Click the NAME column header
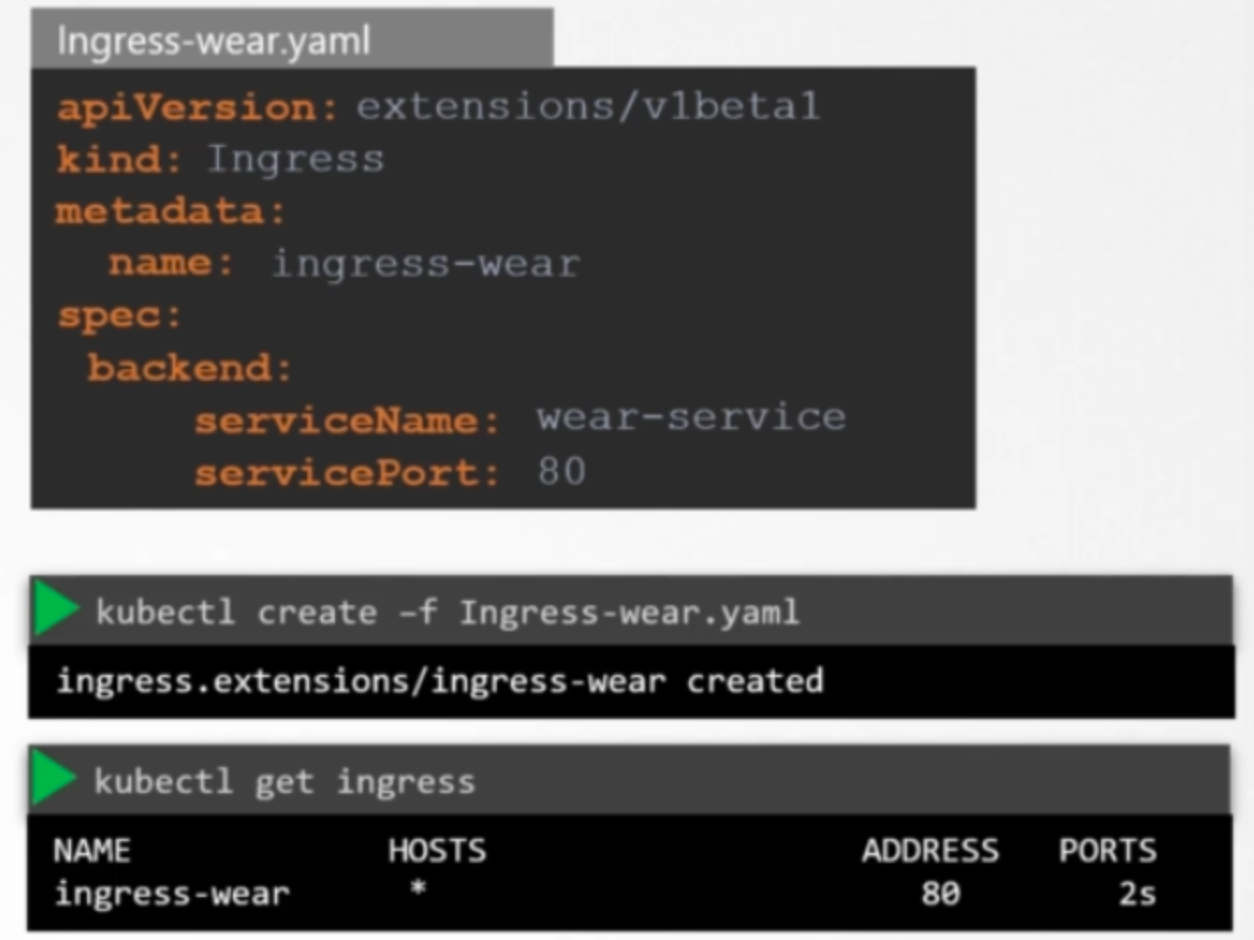1254x940 pixels. (x=92, y=850)
